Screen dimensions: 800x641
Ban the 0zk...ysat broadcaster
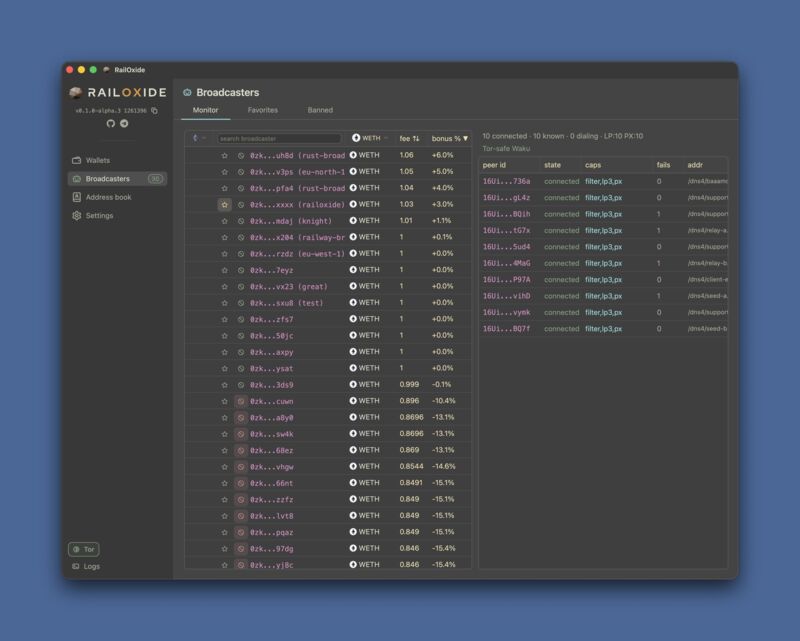coord(241,368)
